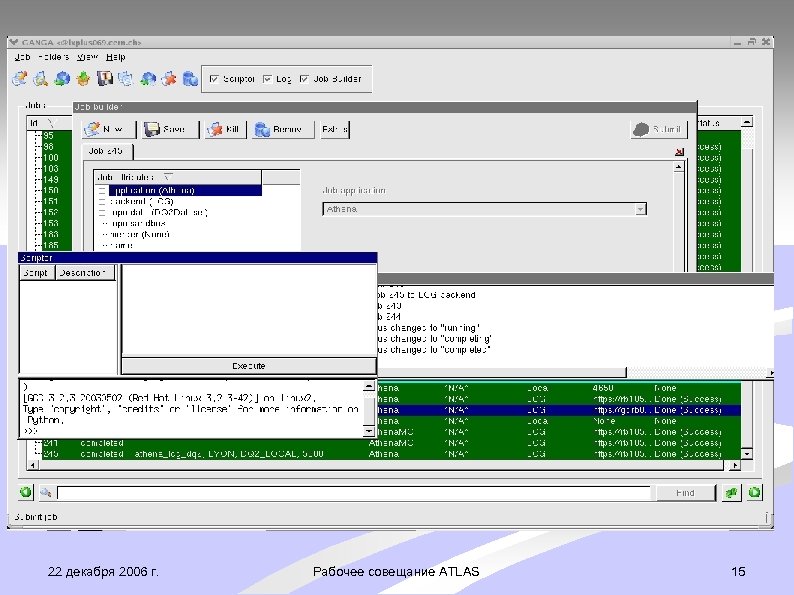
Task: Select job 149 in Jobs list
Action: (x=51, y=180)
